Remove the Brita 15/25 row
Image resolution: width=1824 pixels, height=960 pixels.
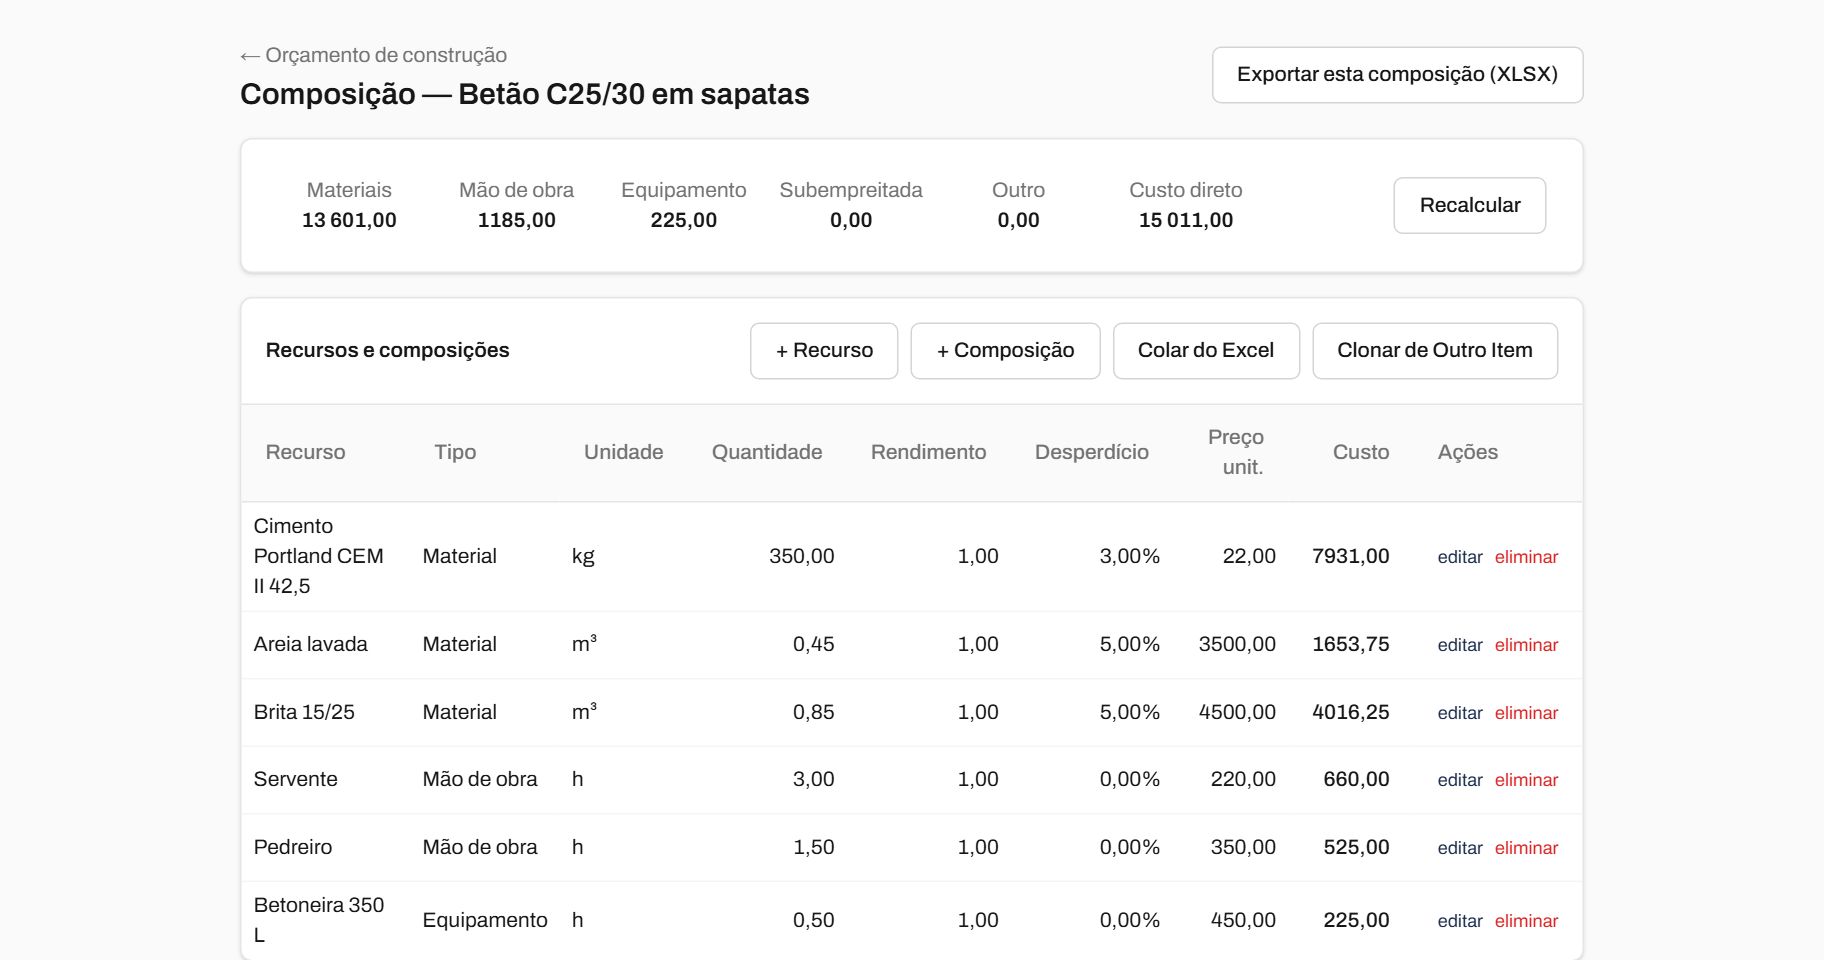click(1526, 713)
